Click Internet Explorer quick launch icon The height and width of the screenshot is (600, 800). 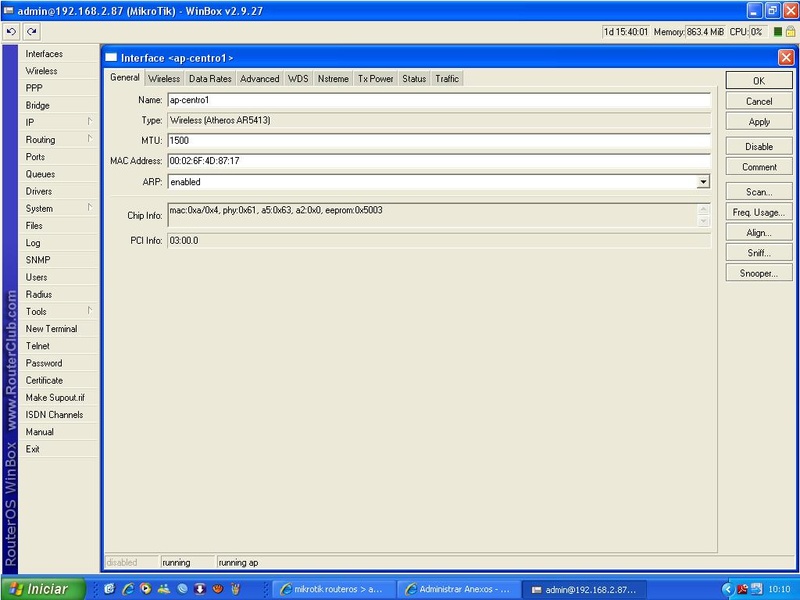click(128, 589)
